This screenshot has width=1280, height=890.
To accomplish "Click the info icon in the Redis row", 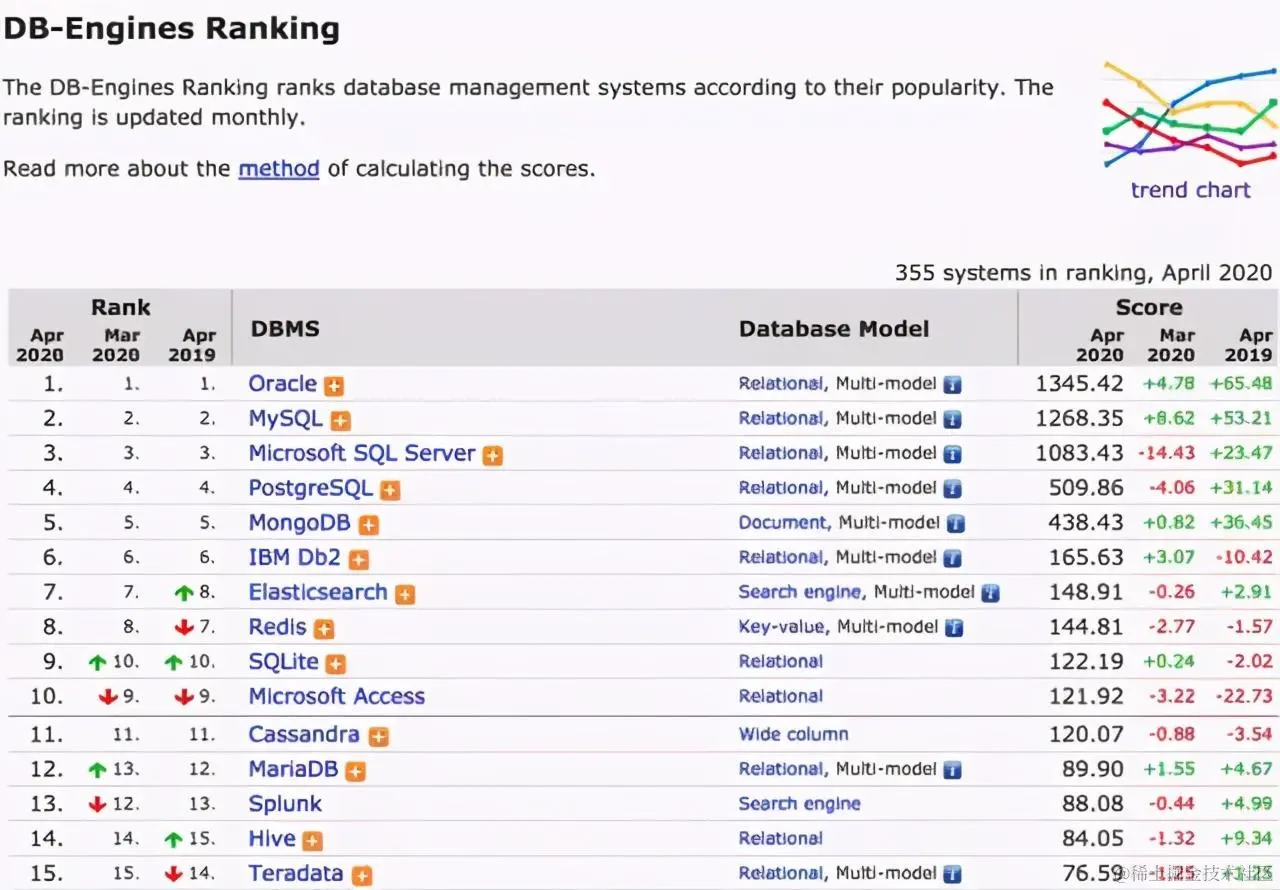I will 955,628.
